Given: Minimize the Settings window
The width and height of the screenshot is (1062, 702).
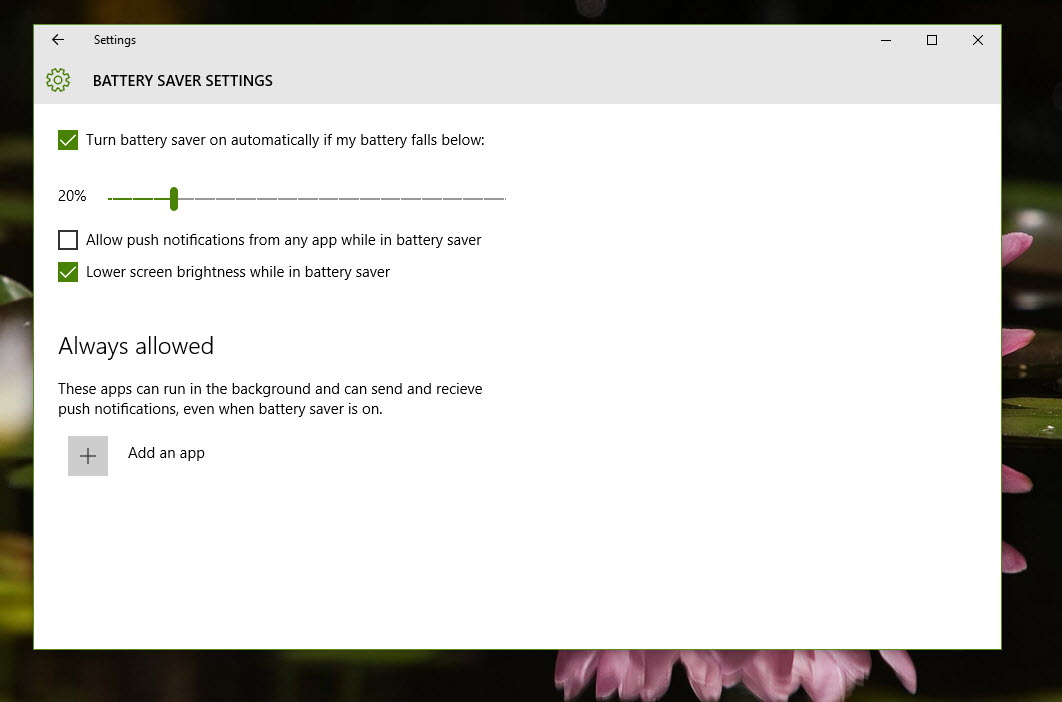Looking at the screenshot, I should [x=886, y=40].
